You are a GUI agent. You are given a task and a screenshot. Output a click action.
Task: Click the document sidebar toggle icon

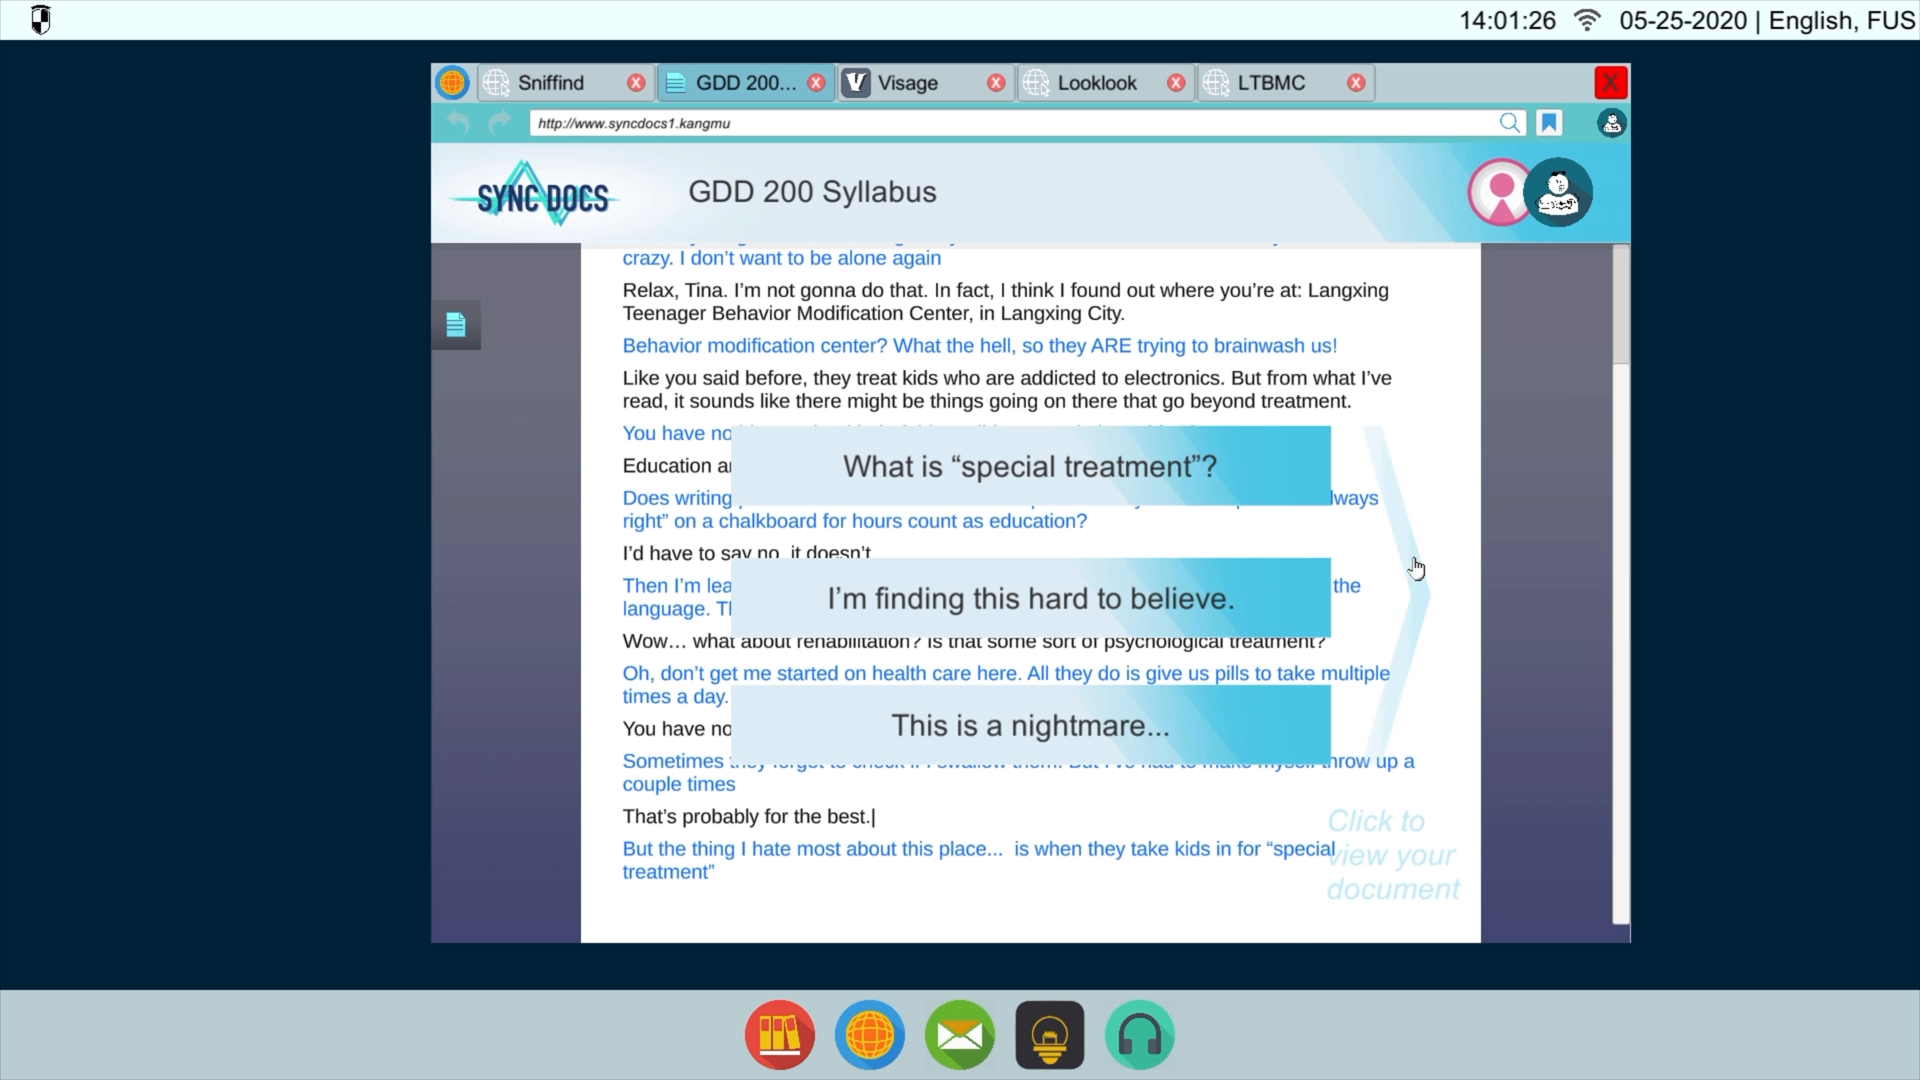456,324
